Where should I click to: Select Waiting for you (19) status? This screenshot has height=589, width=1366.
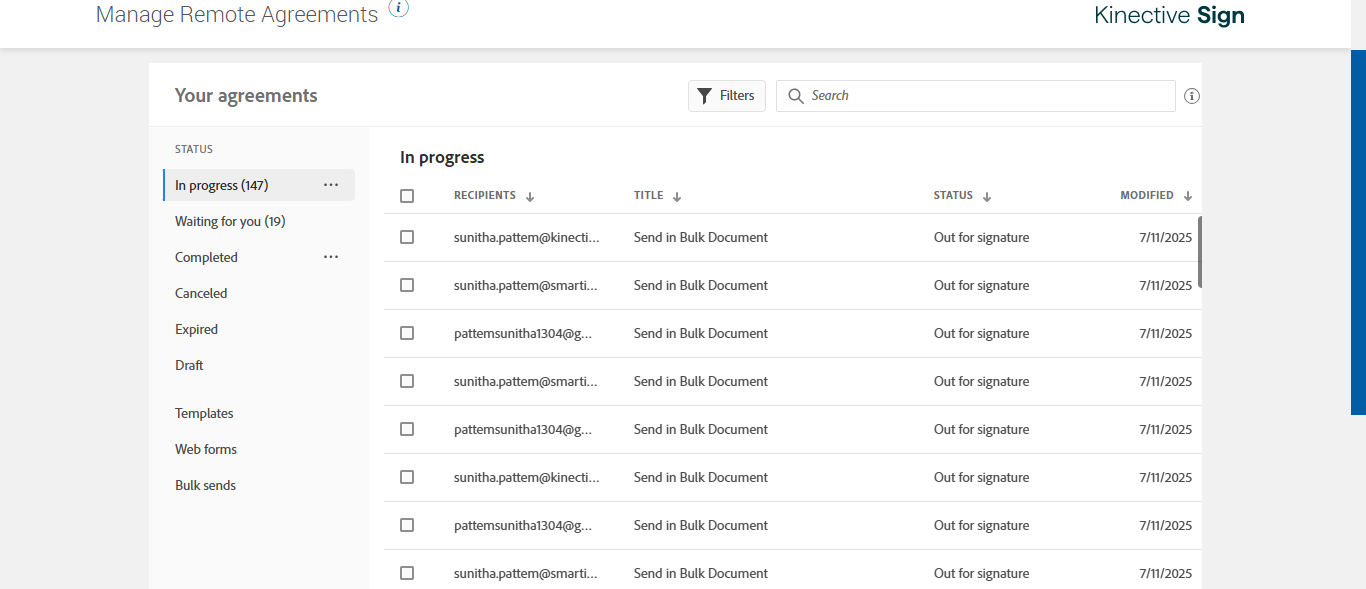pyautogui.click(x=230, y=221)
